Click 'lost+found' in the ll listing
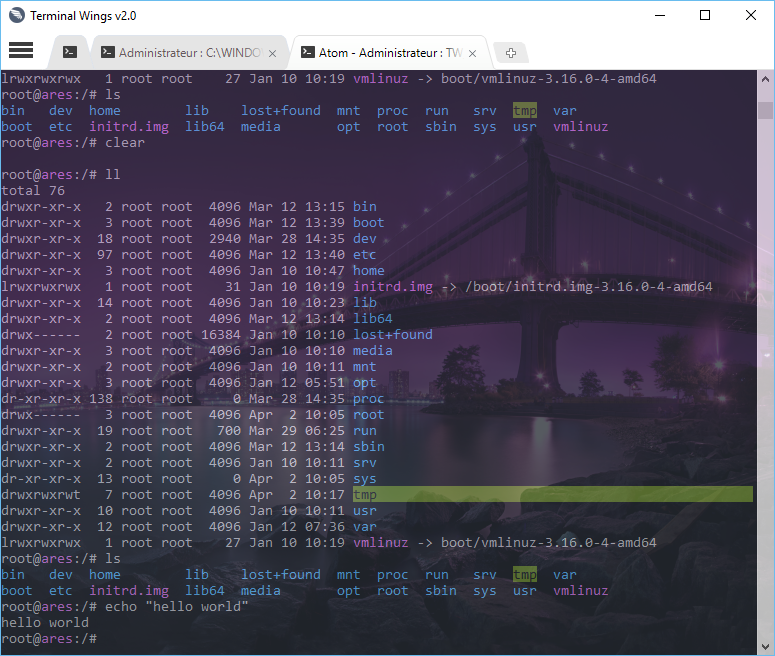The width and height of the screenshot is (775, 656). coord(393,335)
